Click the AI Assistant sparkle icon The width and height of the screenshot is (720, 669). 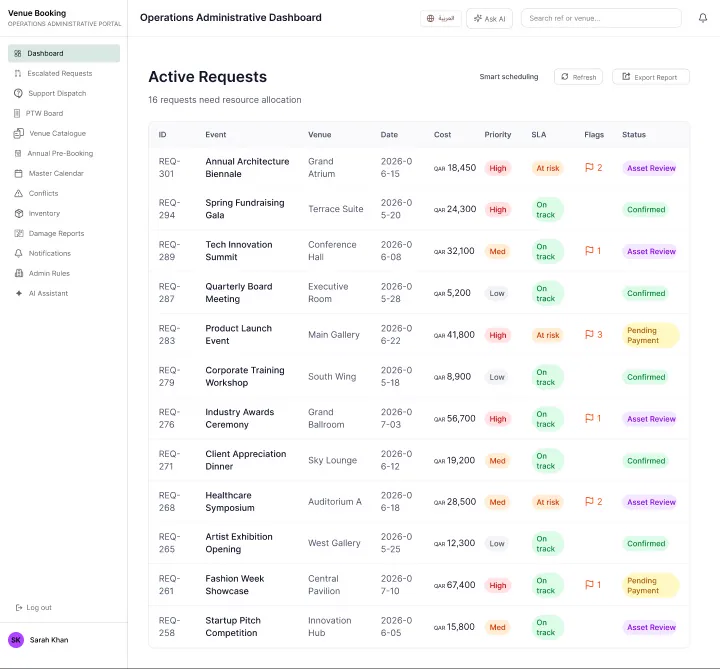coord(19,293)
